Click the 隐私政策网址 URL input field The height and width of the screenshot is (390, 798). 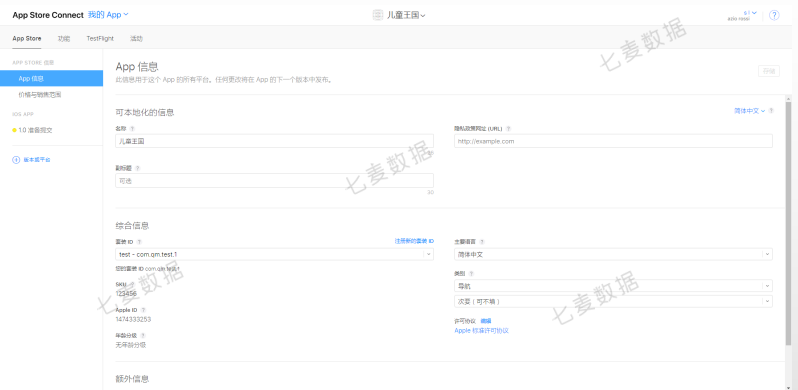(613, 141)
